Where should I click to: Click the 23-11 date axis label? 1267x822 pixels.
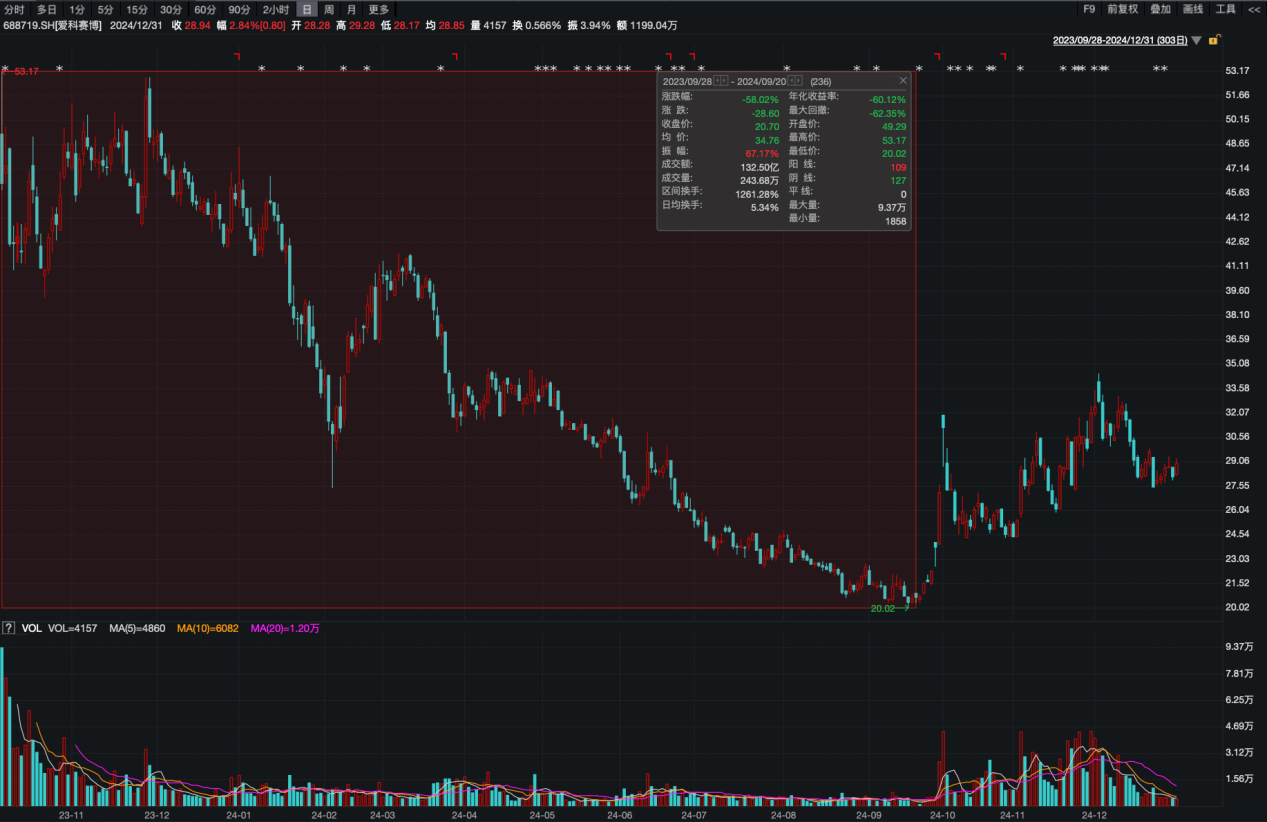[x=70, y=815]
